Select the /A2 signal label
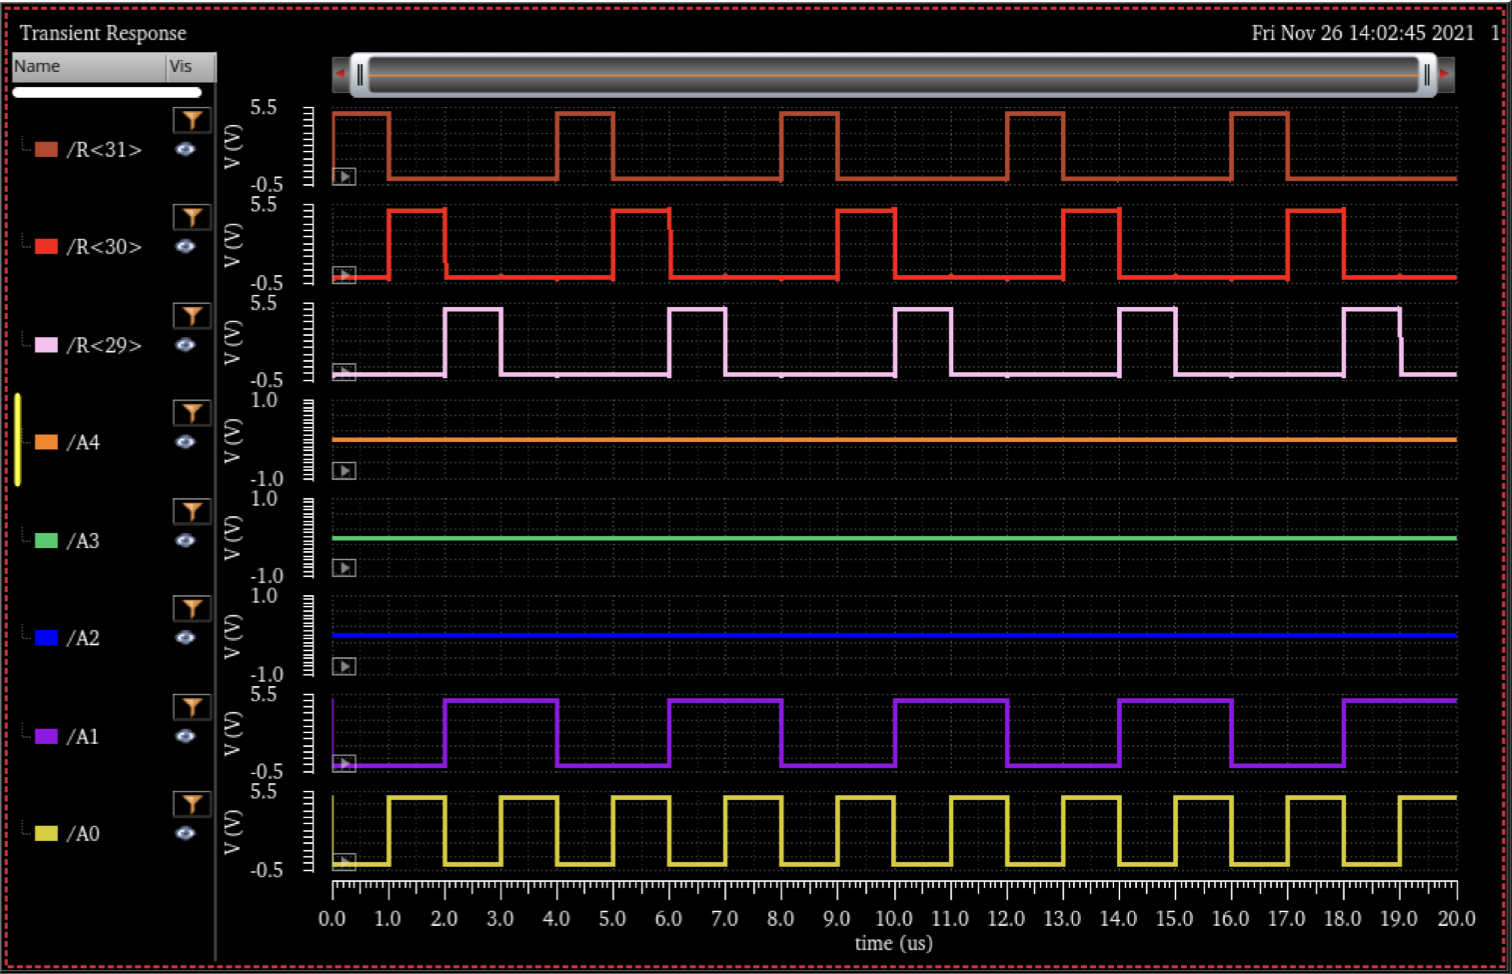This screenshot has height=974, width=1512. tap(83, 638)
